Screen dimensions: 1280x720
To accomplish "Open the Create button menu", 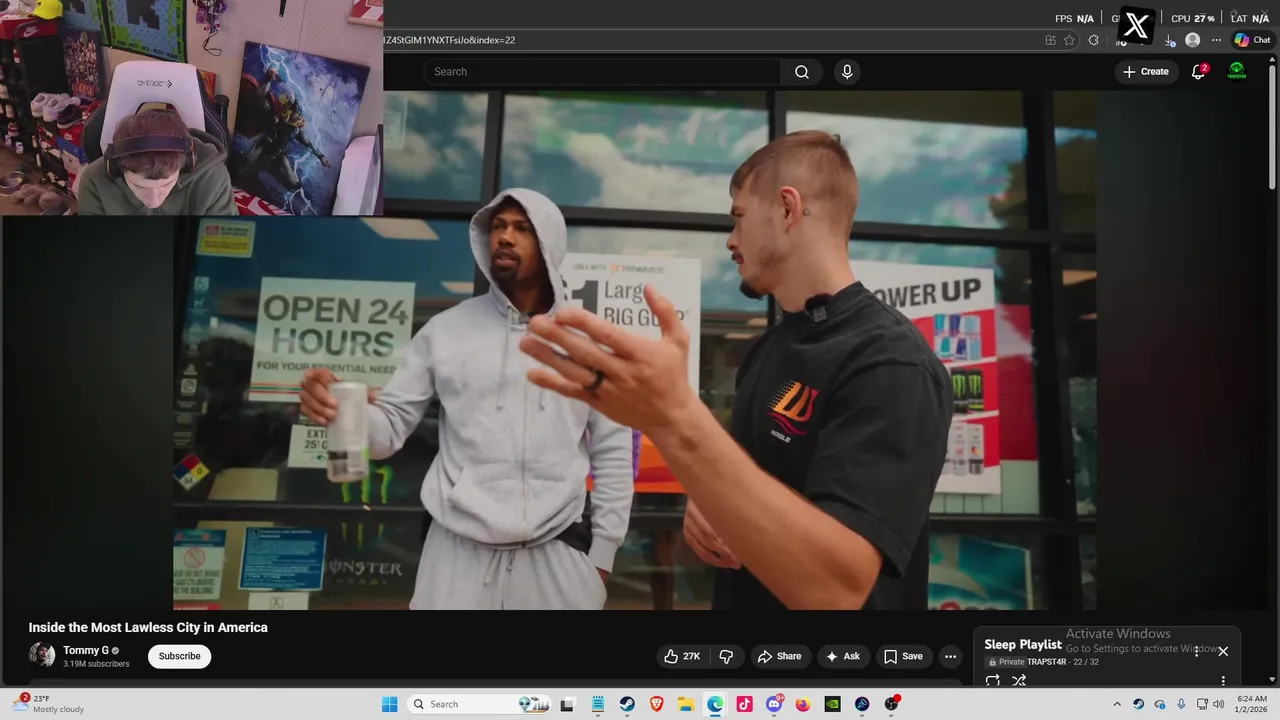I will (x=1145, y=72).
